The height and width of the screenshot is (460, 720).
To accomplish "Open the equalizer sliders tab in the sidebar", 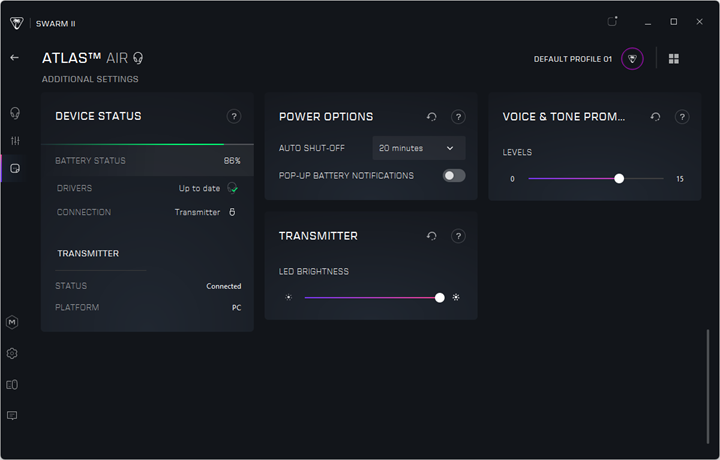I will [14, 141].
